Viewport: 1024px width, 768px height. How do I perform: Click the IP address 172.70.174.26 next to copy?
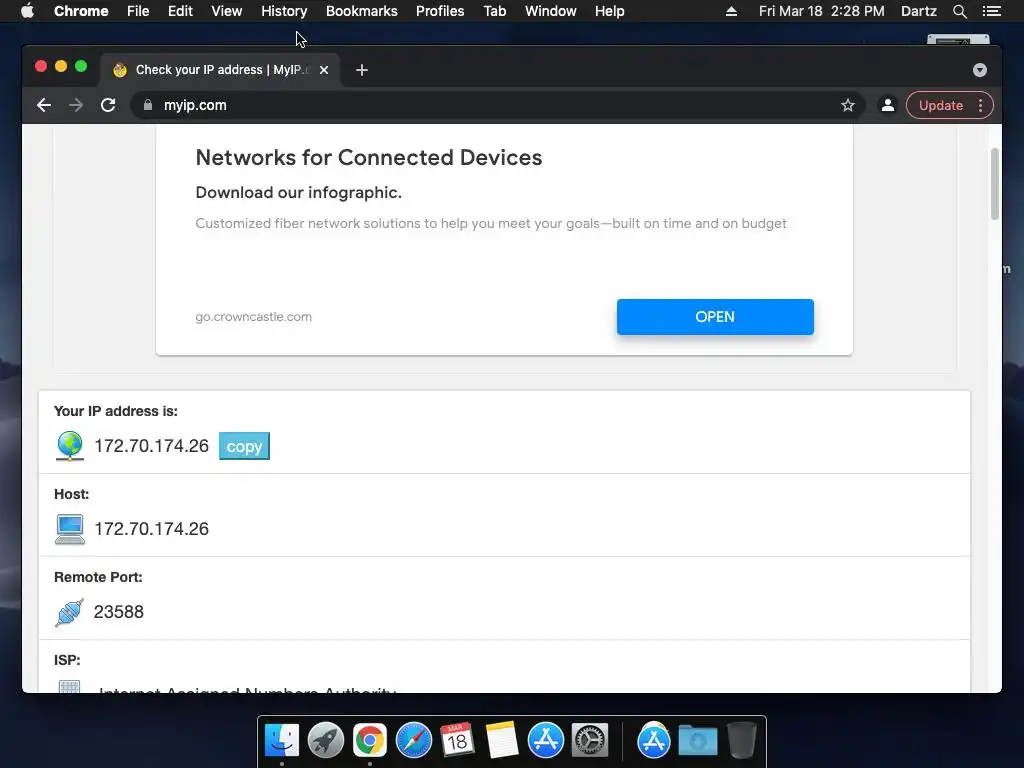[x=152, y=446]
